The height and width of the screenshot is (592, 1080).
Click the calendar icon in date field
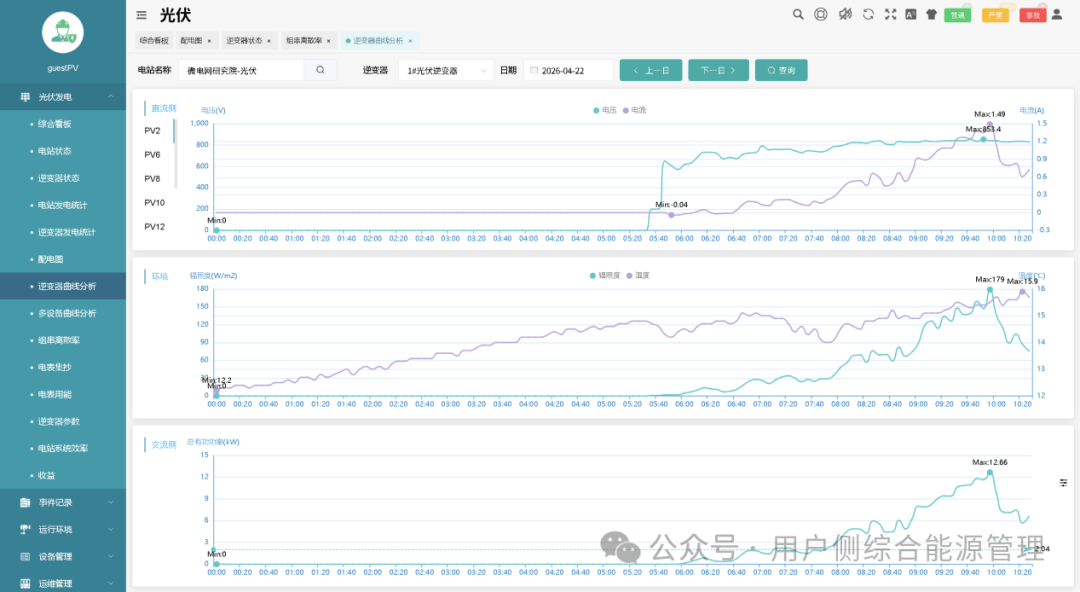[534, 70]
